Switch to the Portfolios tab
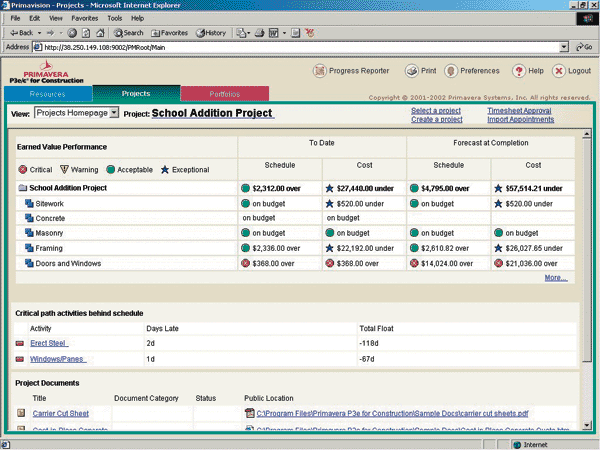 [225, 94]
